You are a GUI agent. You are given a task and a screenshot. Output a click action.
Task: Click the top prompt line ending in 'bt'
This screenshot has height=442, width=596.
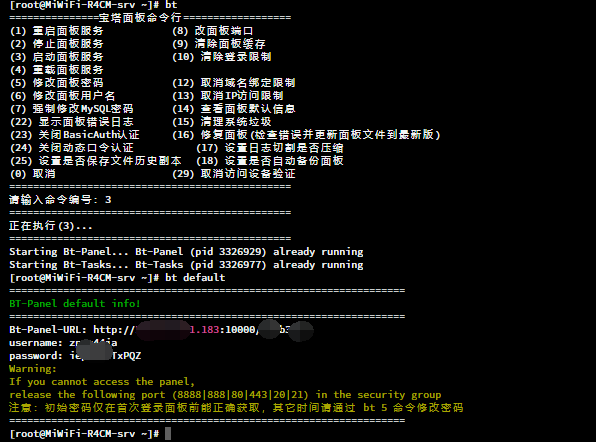pos(93,5)
